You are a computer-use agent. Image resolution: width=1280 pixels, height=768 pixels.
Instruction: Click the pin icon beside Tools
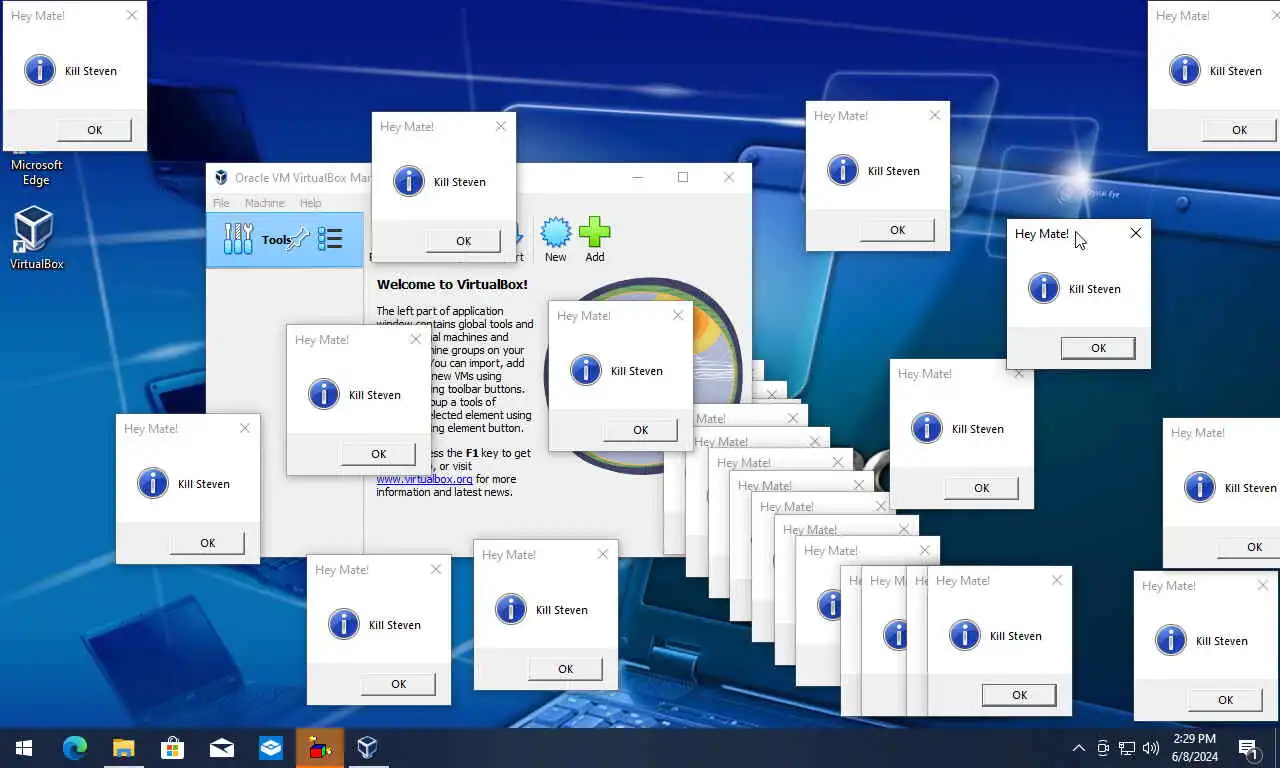pos(298,239)
